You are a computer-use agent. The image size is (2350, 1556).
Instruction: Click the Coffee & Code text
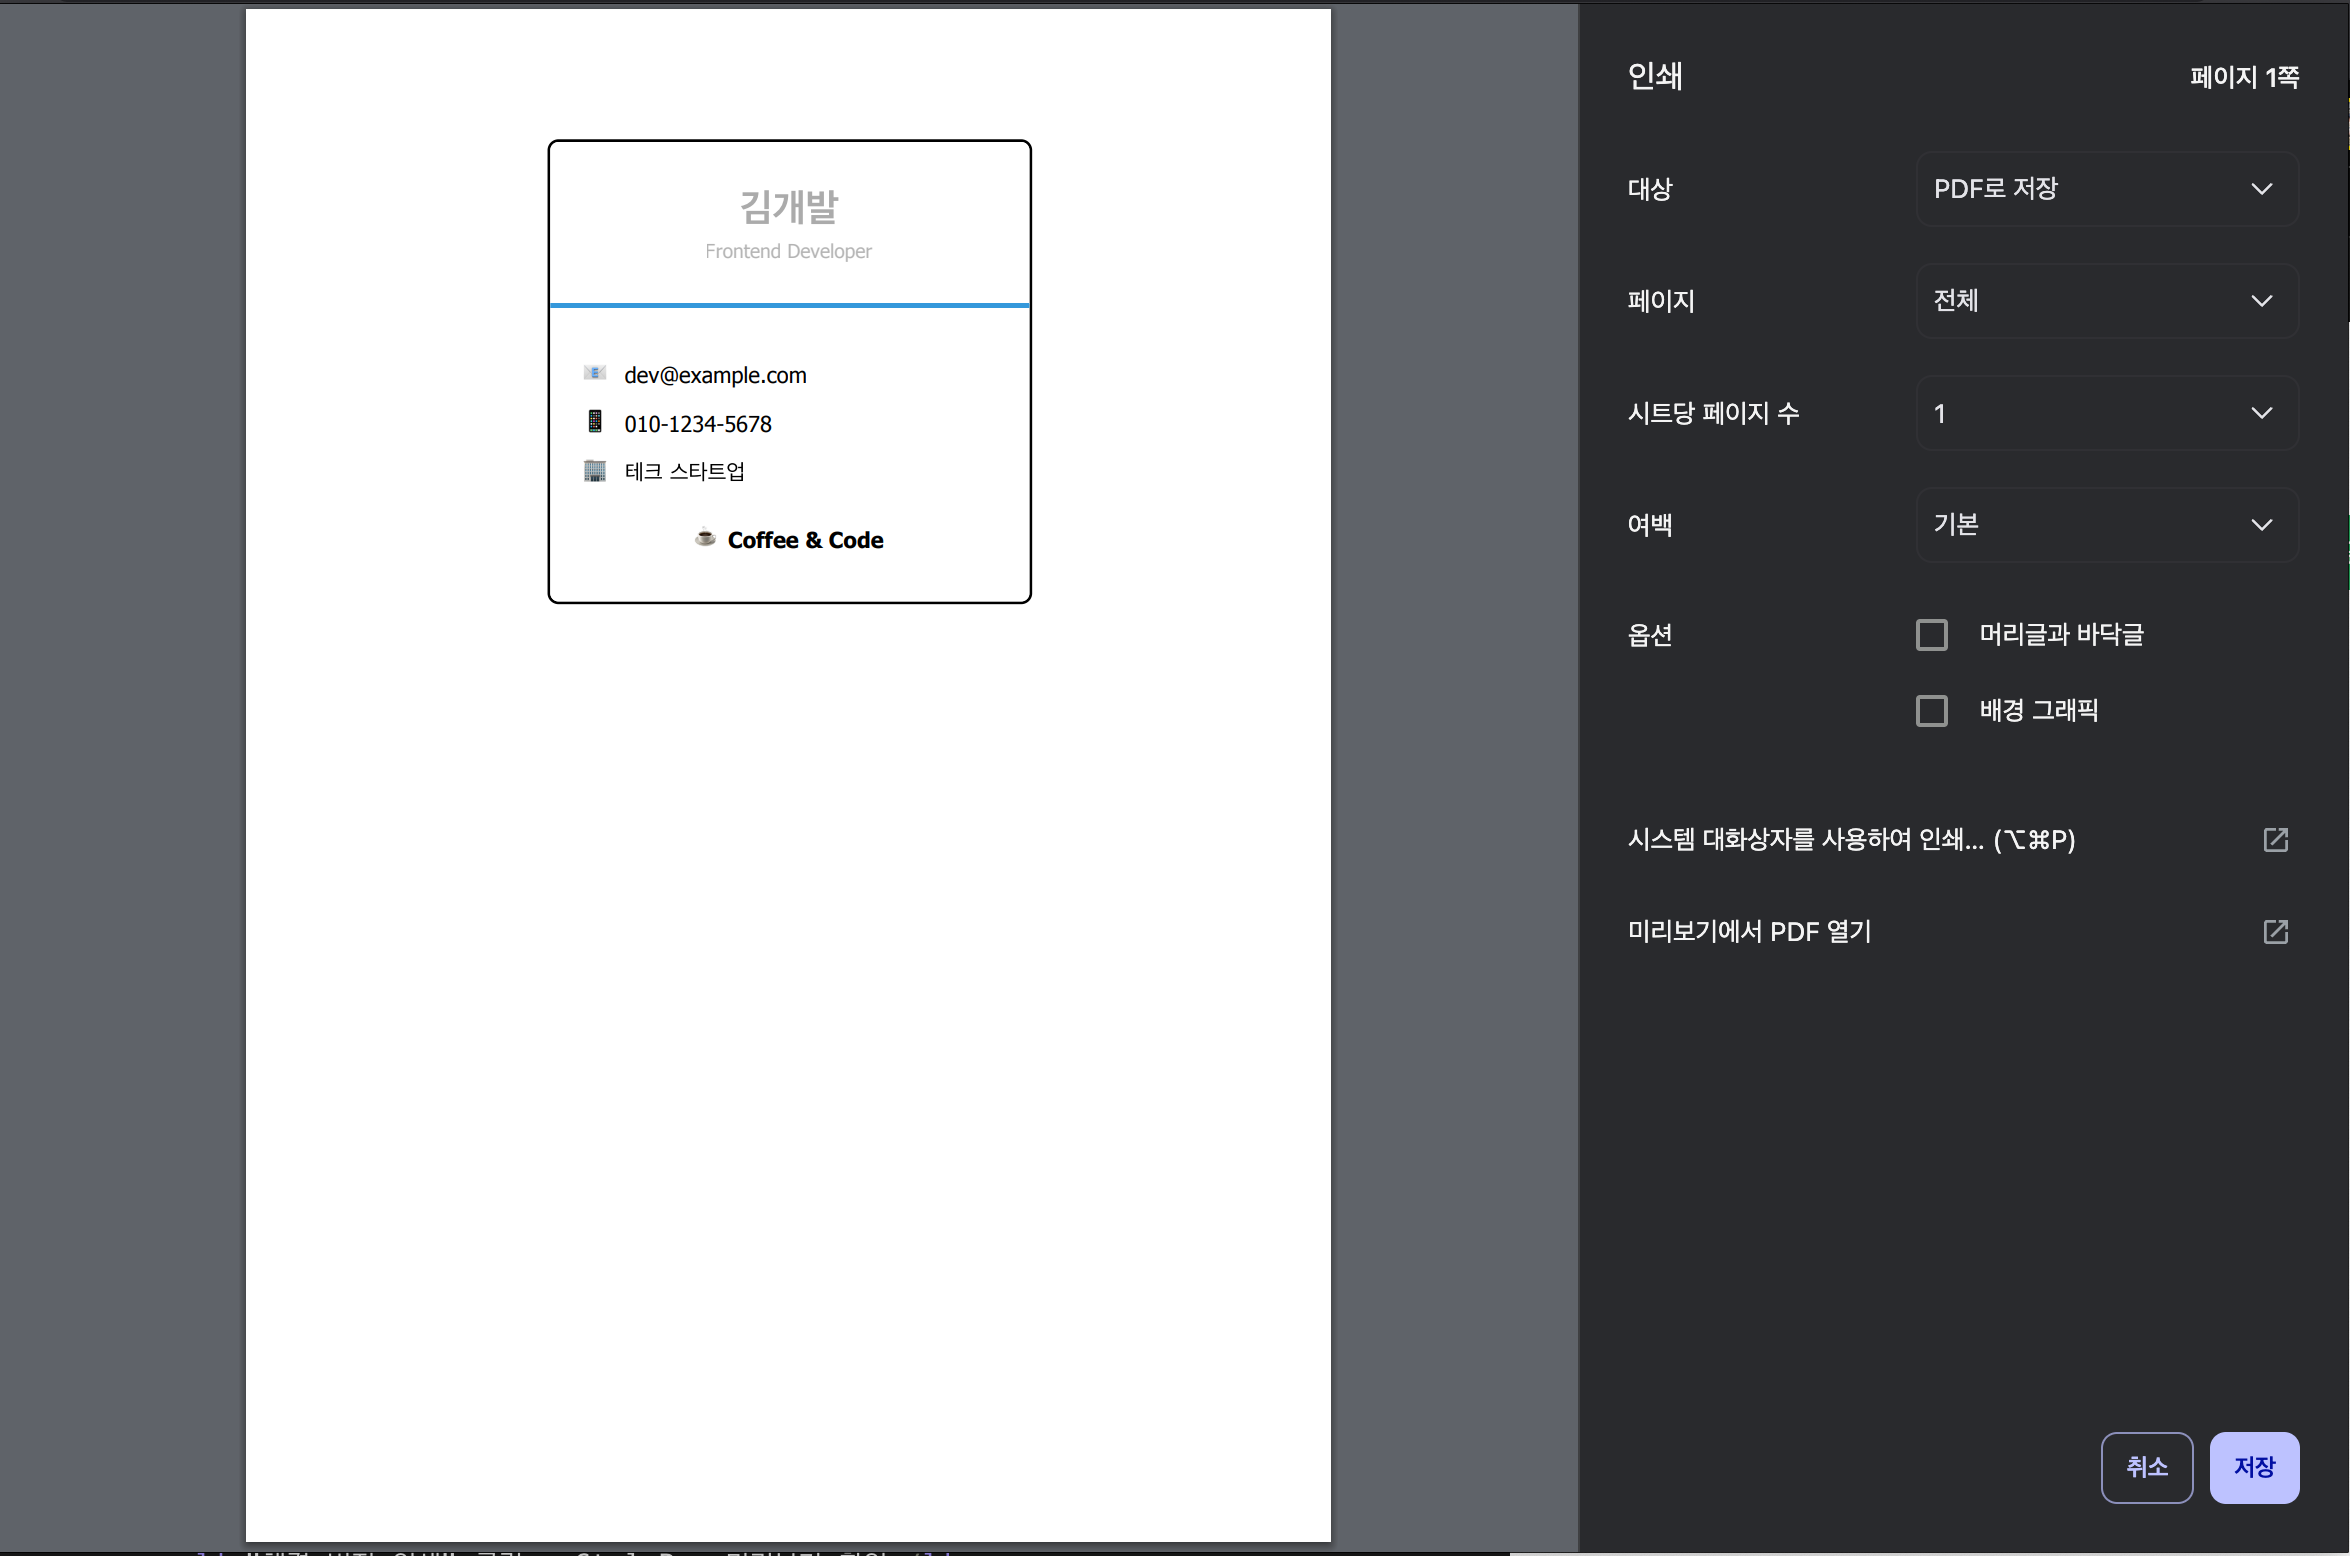tap(805, 540)
